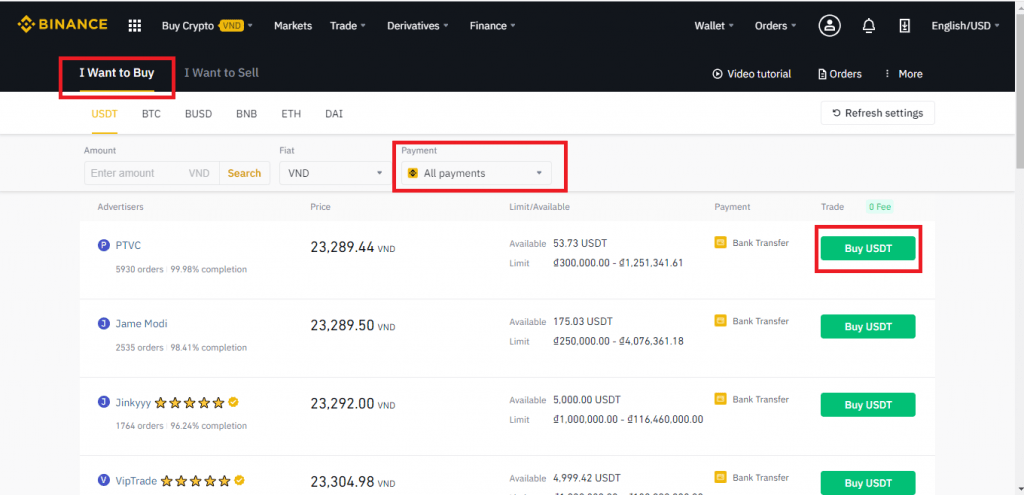
Task: Click PTVC advertiser avatar icon
Action: (x=103, y=246)
